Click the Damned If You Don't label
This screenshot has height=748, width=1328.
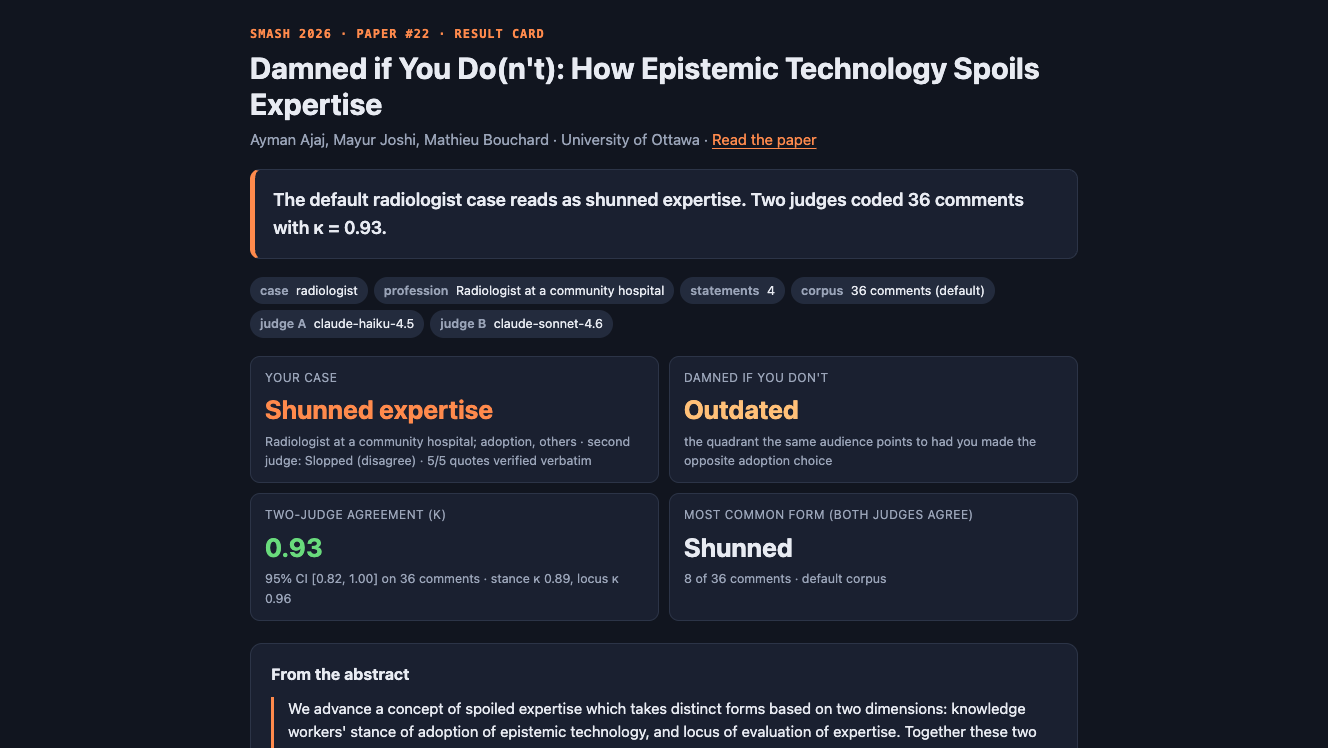click(756, 378)
